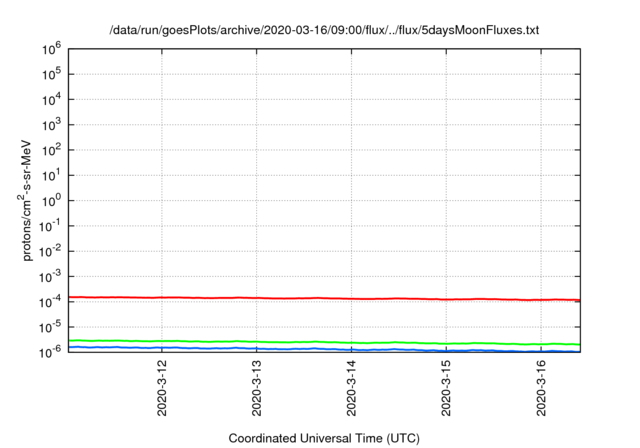The image size is (640, 448).
Task: Click the 10^6 y-axis tick label
Action: (x=52, y=49)
